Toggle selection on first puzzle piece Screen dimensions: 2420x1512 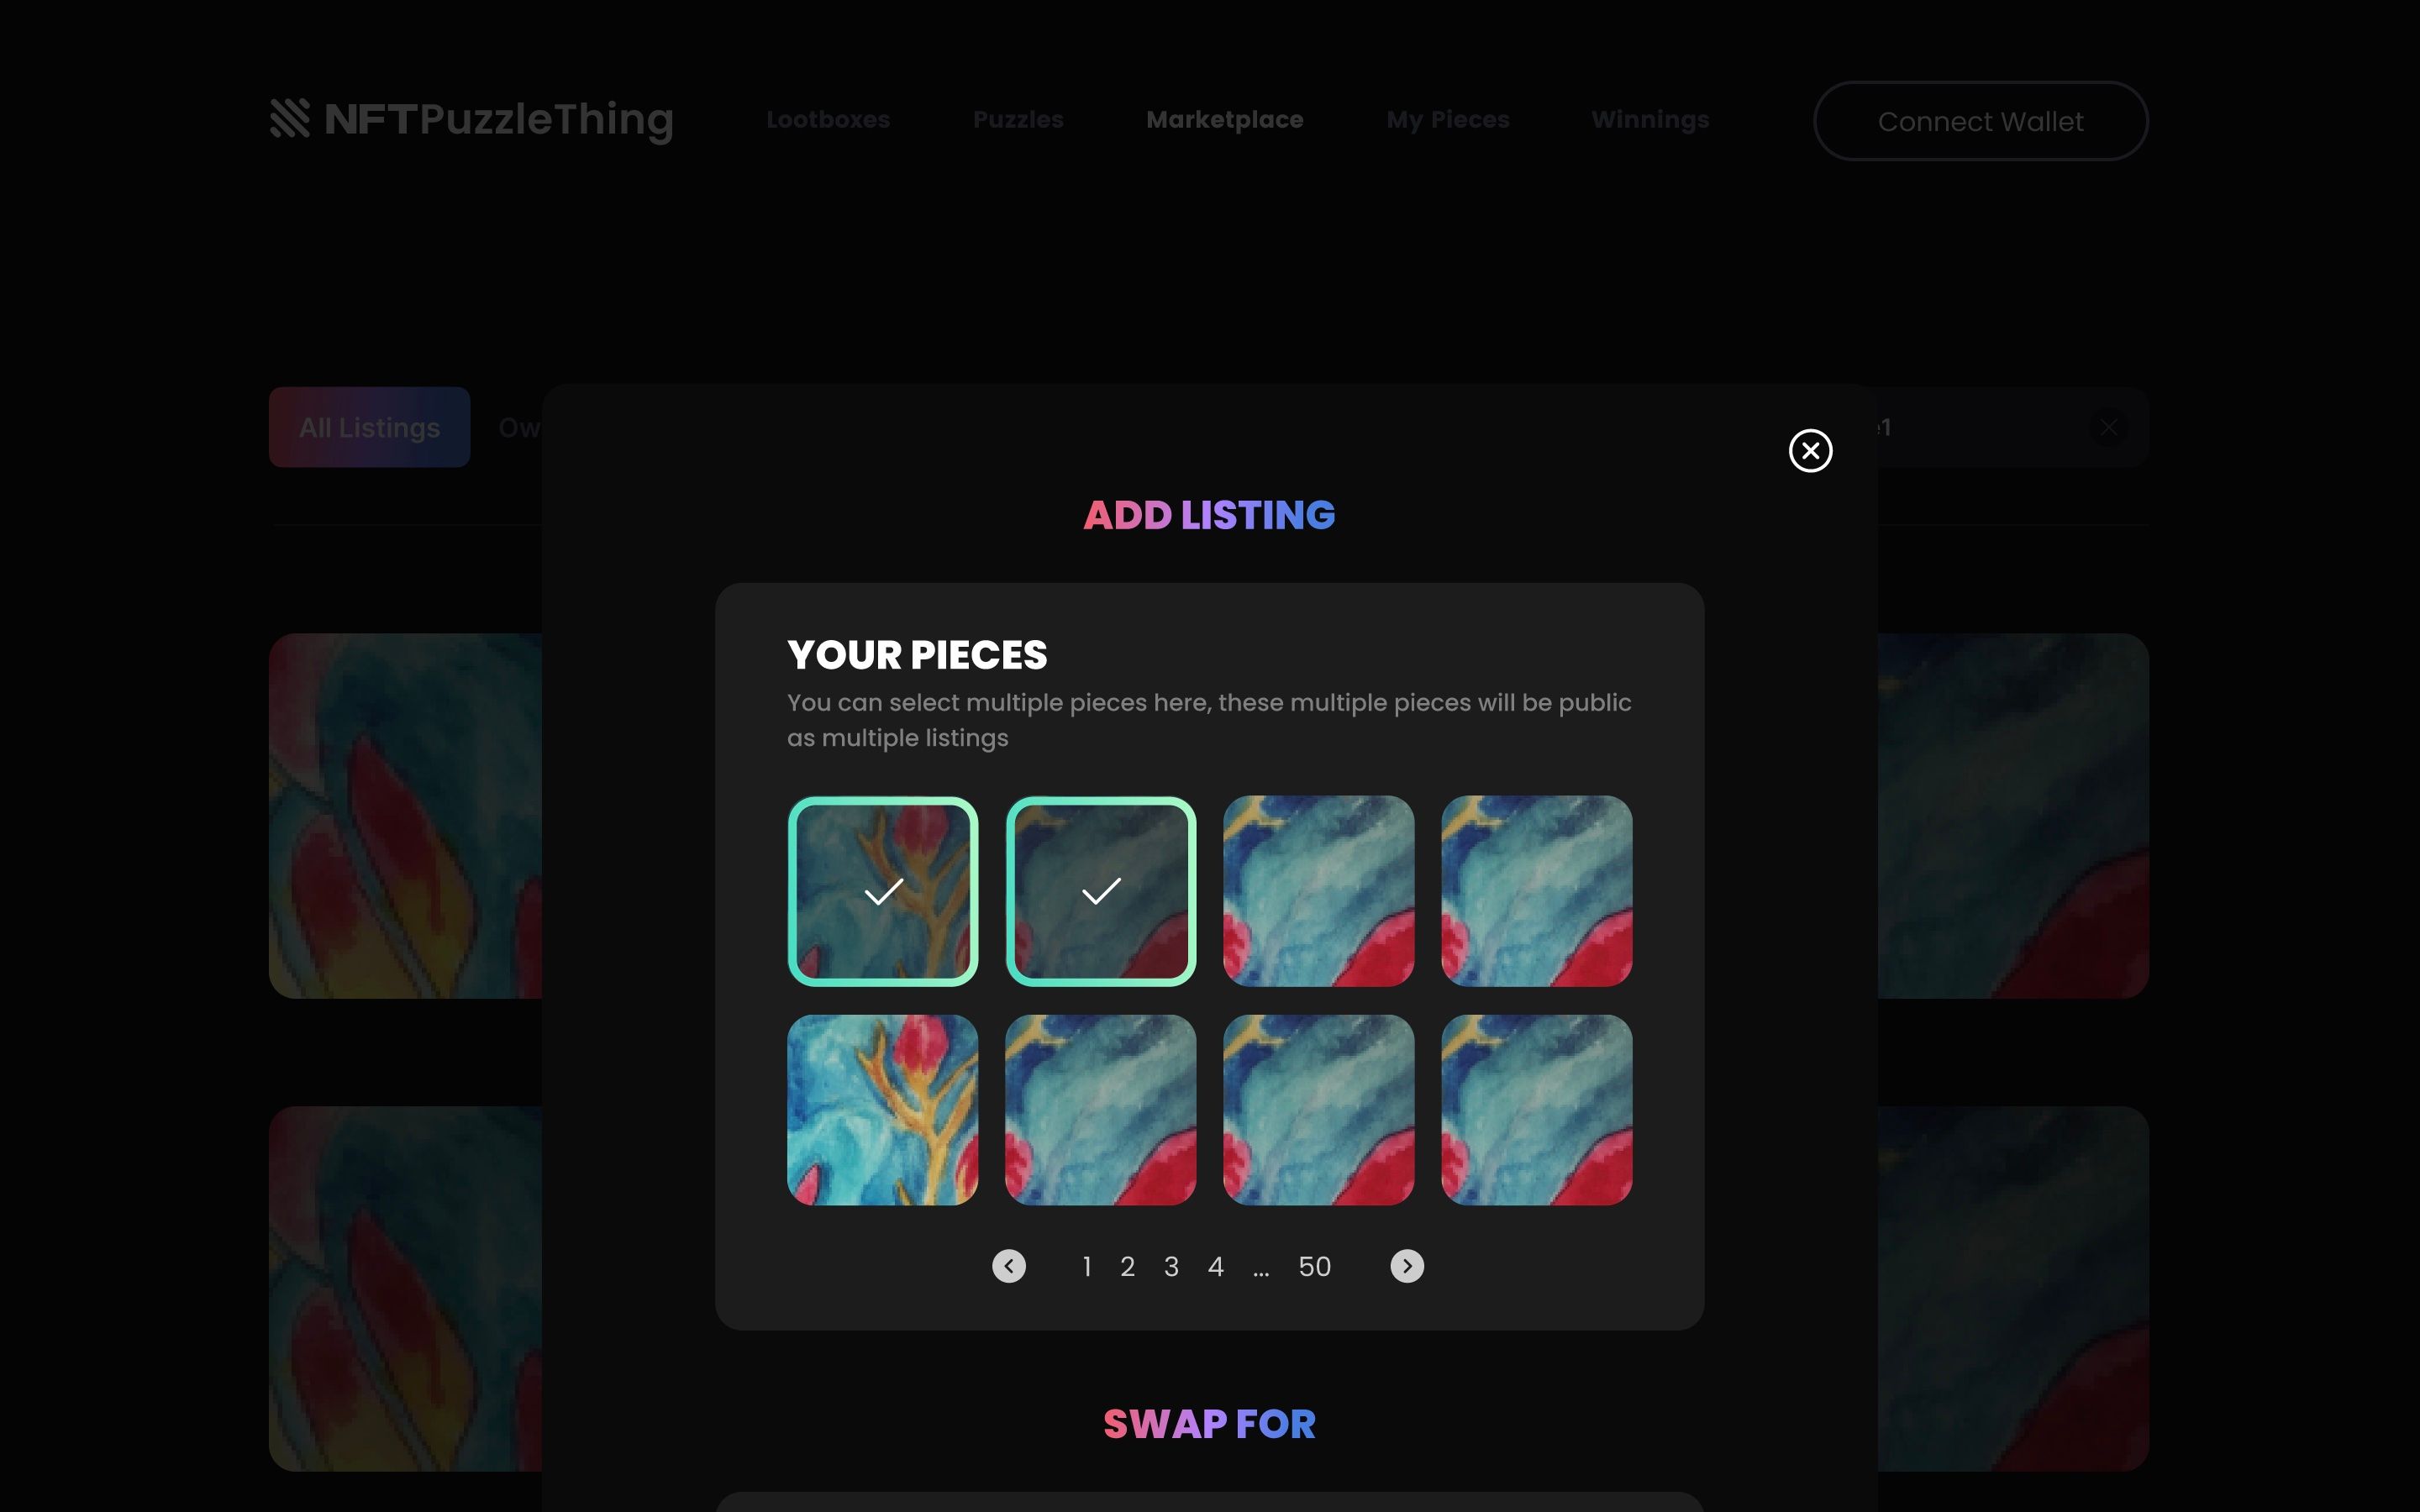[x=881, y=890]
